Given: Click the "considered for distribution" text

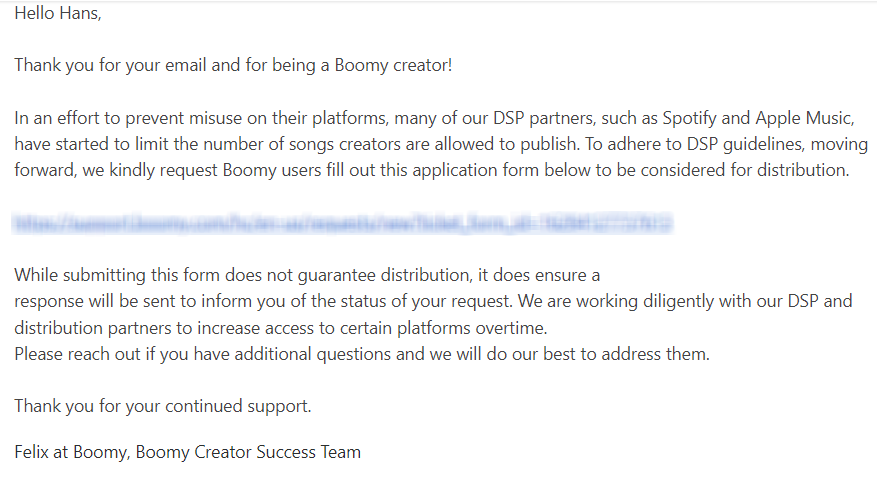Looking at the screenshot, I should 748,170.
